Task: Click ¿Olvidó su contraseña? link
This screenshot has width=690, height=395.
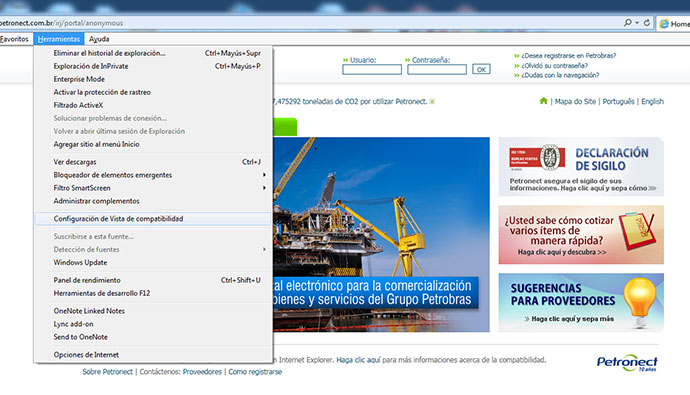Action: pyautogui.click(x=554, y=66)
